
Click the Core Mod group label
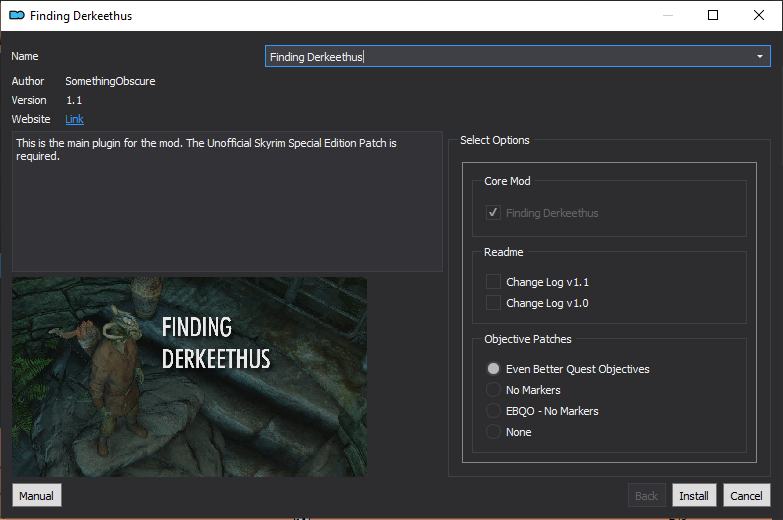[x=507, y=181]
